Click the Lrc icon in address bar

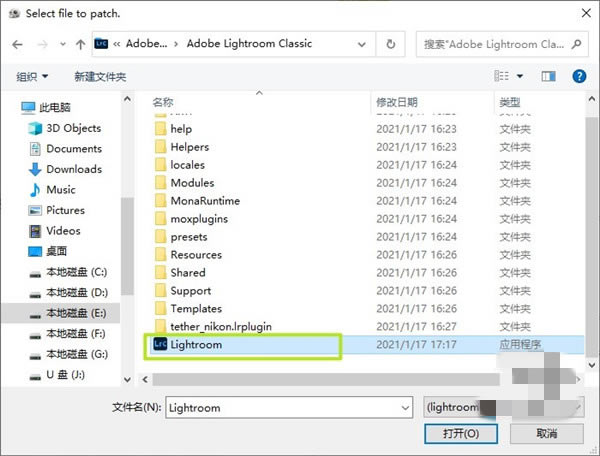pos(101,44)
